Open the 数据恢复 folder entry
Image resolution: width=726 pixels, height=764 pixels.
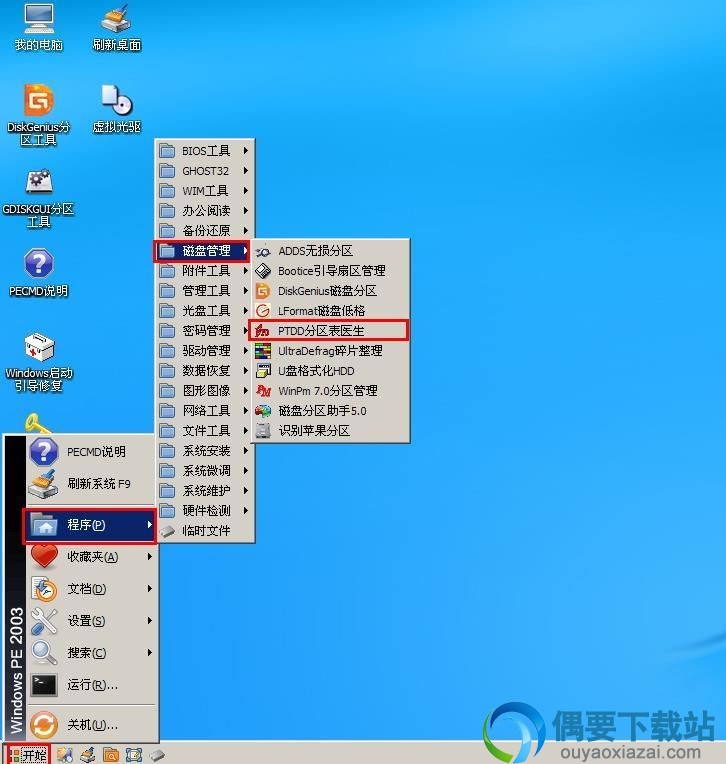coord(205,370)
